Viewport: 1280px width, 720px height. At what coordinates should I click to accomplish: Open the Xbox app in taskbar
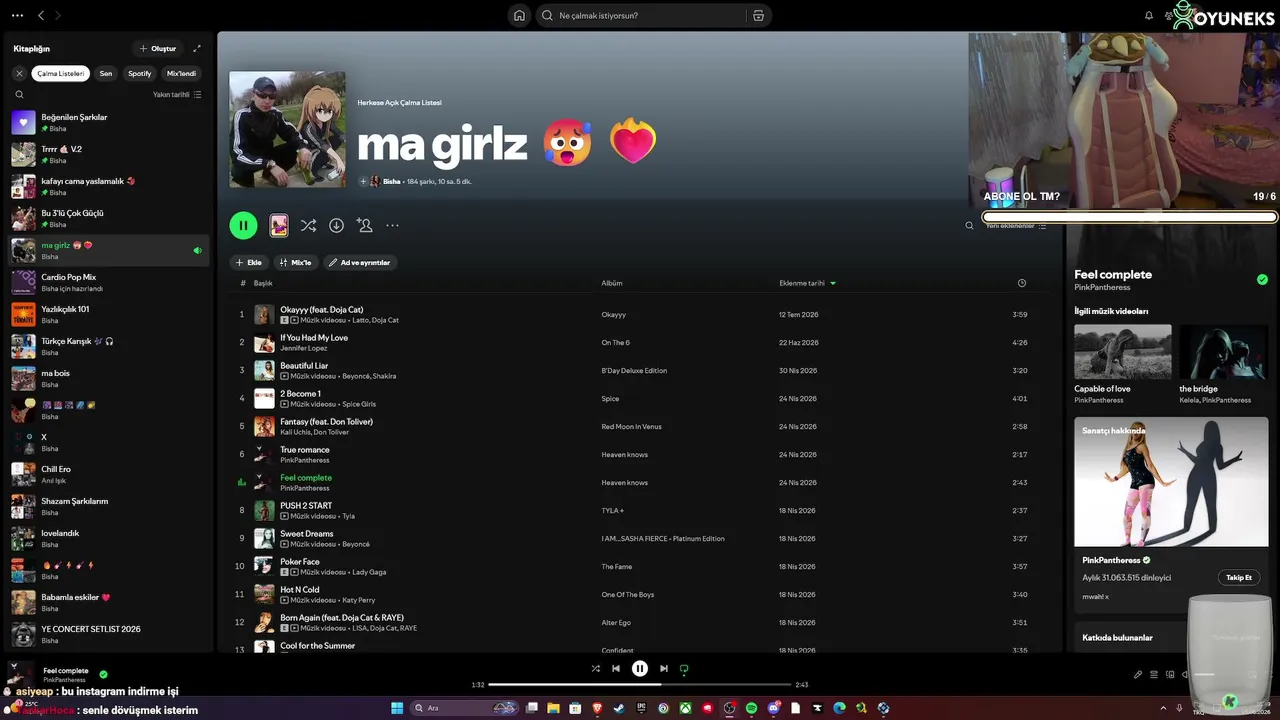tap(685, 708)
